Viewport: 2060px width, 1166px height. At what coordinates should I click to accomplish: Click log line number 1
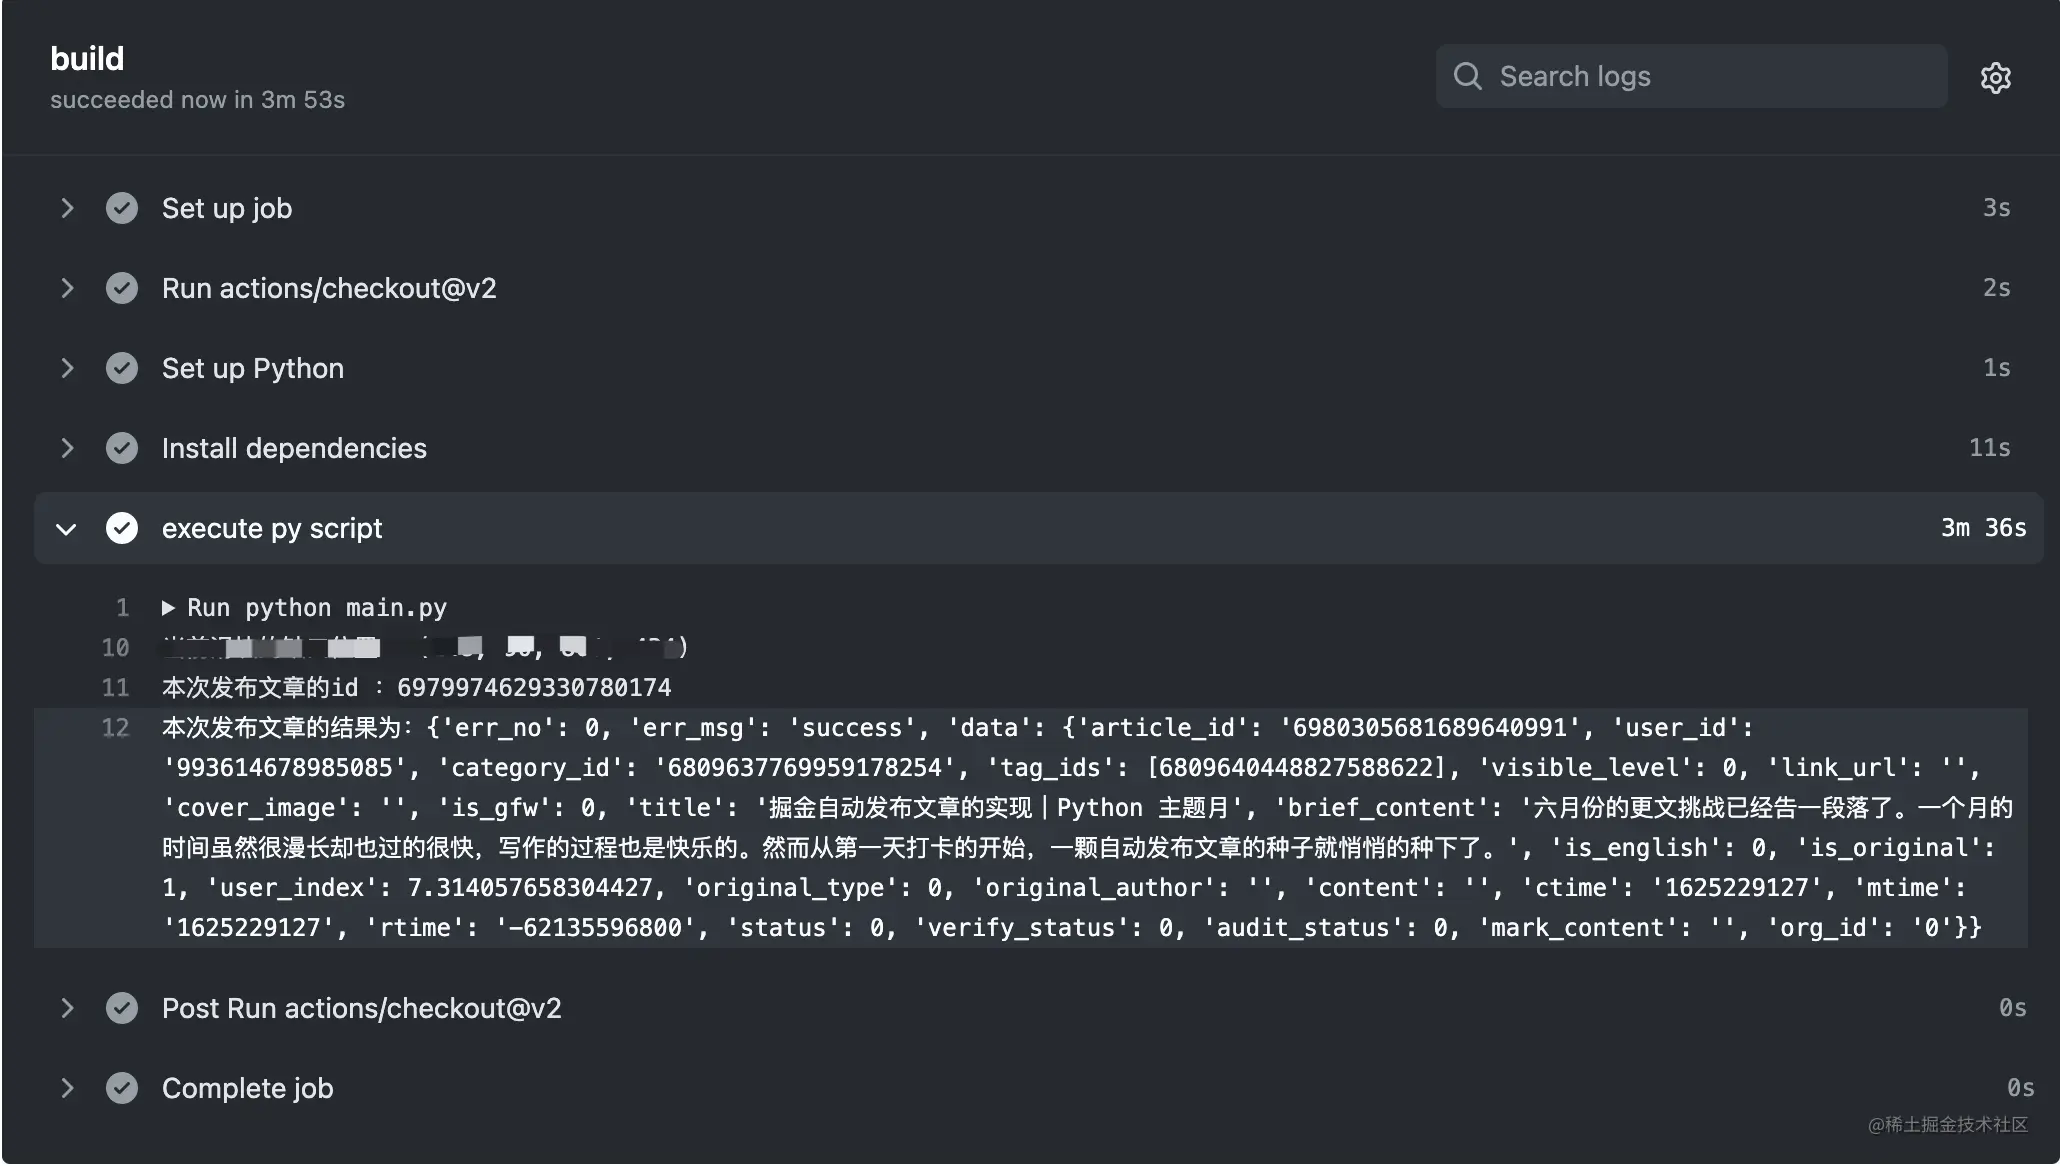pyautogui.click(x=122, y=608)
